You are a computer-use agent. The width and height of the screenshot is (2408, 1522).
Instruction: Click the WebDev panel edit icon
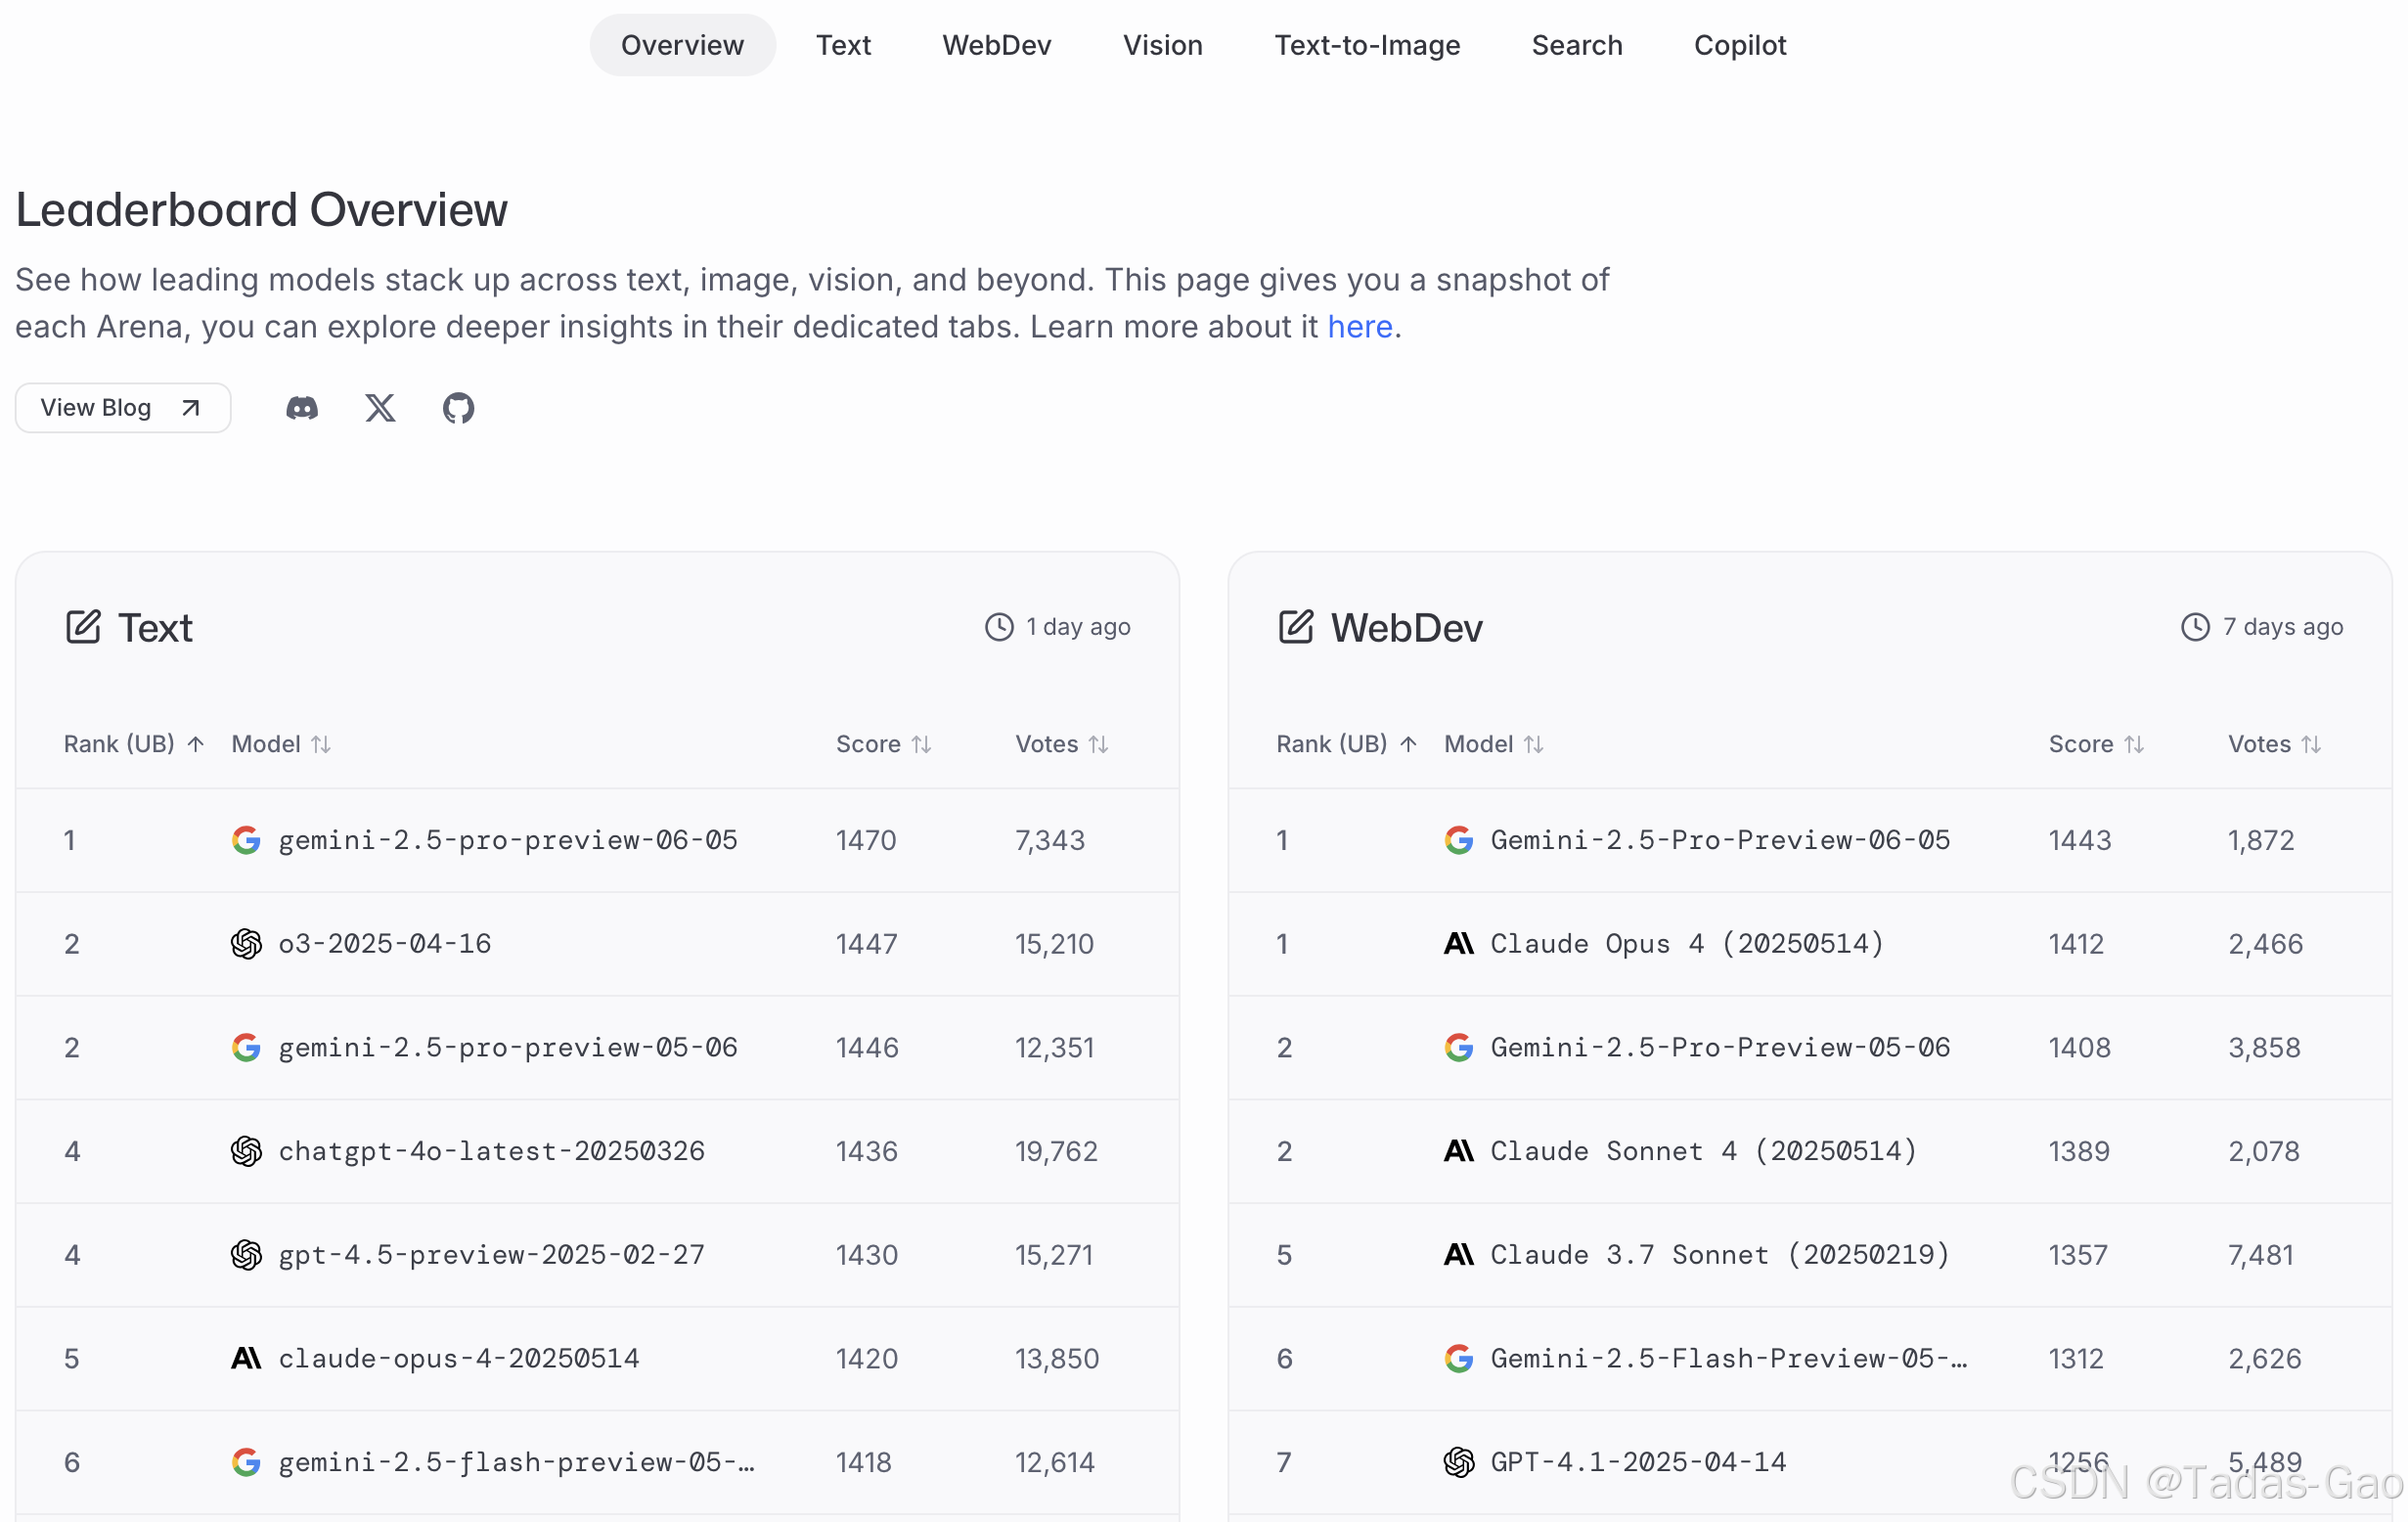[x=1295, y=627]
